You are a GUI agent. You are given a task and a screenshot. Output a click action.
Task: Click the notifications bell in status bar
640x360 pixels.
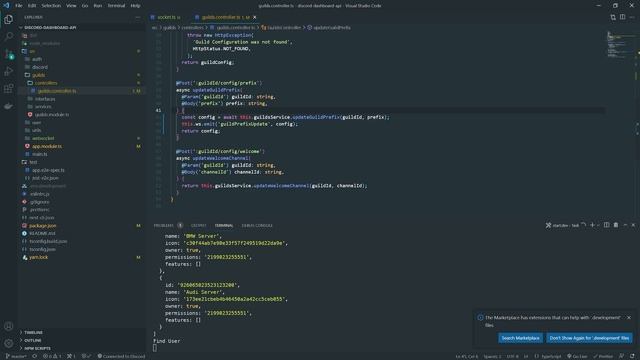[631, 356]
